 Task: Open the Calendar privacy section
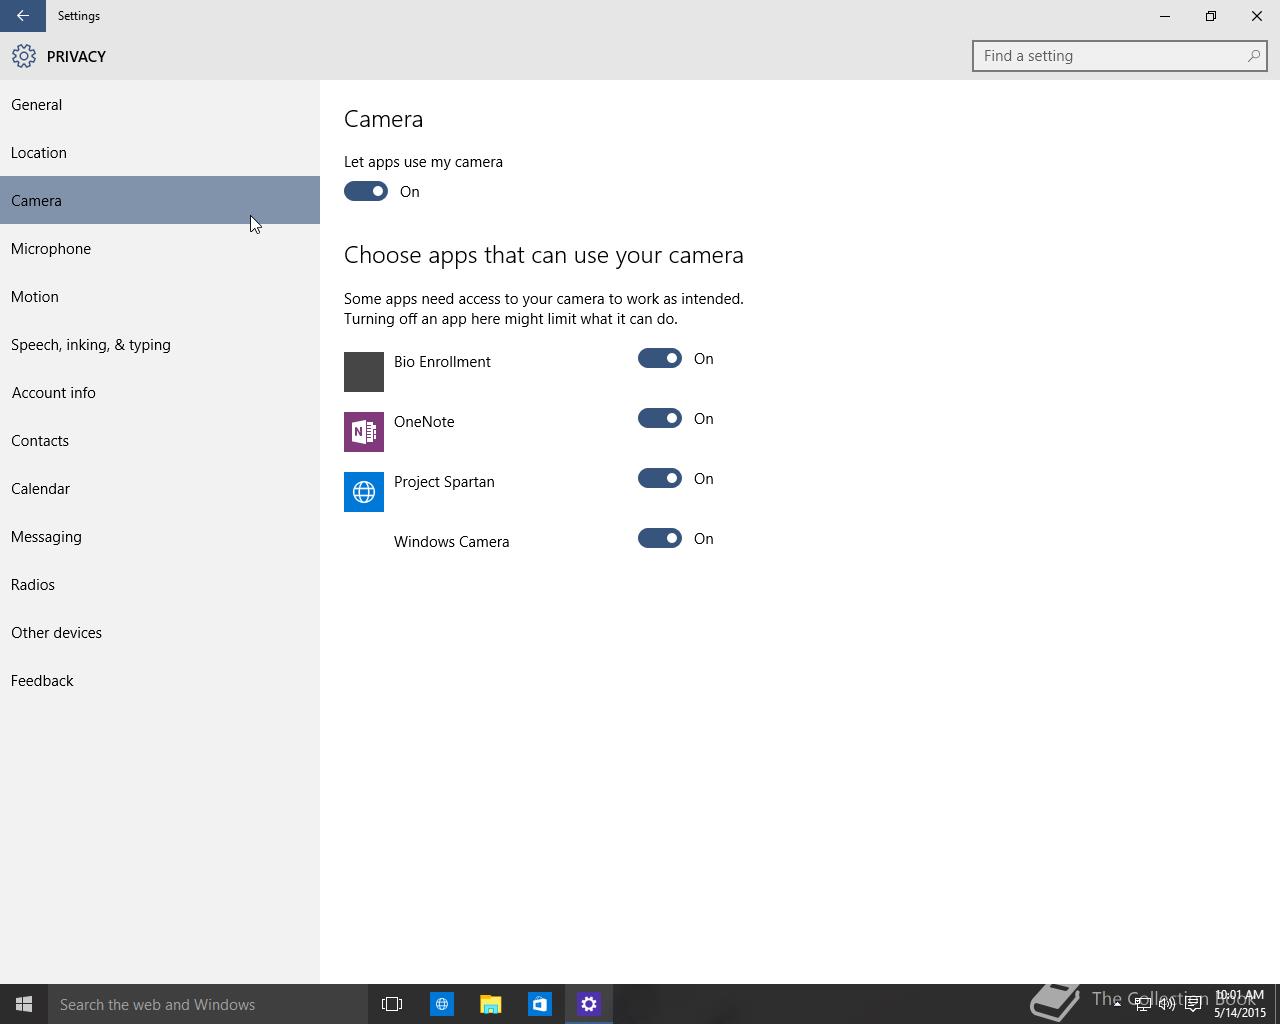160,488
